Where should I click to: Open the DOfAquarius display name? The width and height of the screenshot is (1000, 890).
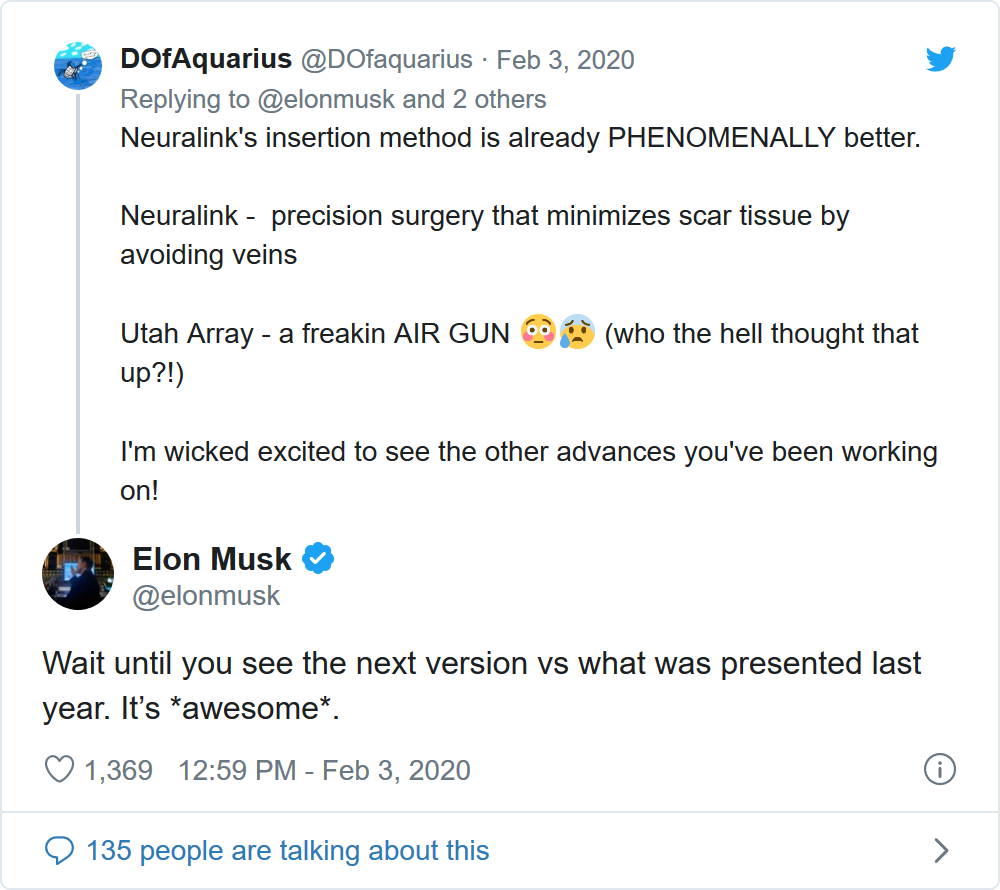click(205, 60)
